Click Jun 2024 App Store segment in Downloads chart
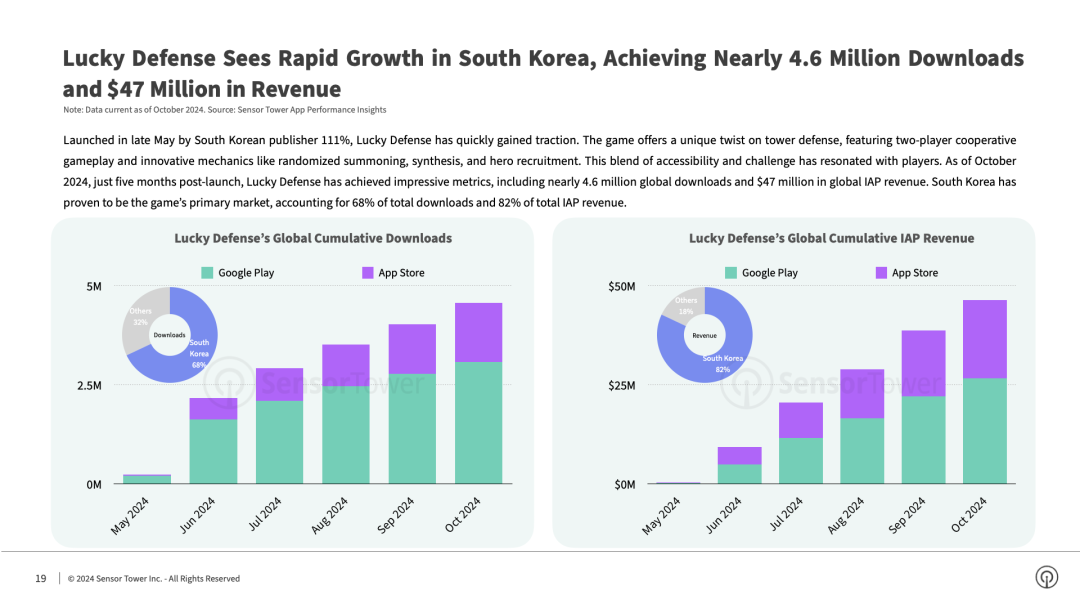 pos(214,408)
